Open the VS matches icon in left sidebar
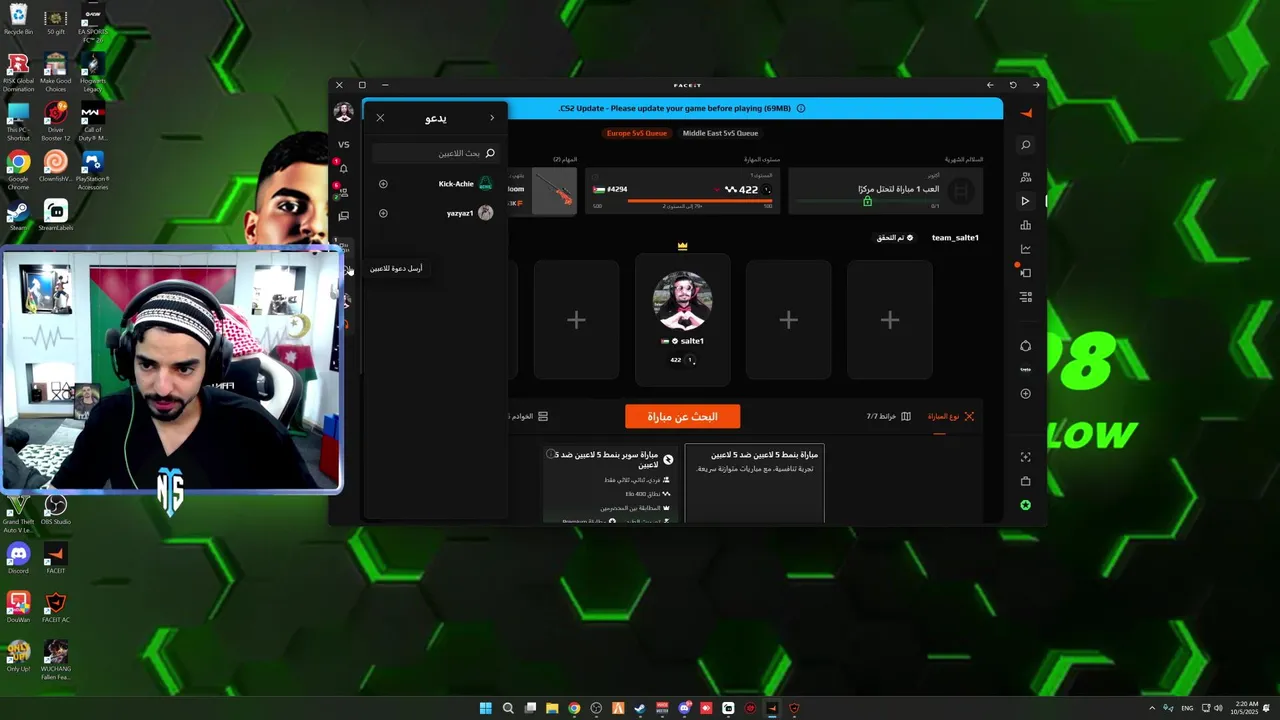This screenshot has height=720, width=1280. (x=343, y=144)
